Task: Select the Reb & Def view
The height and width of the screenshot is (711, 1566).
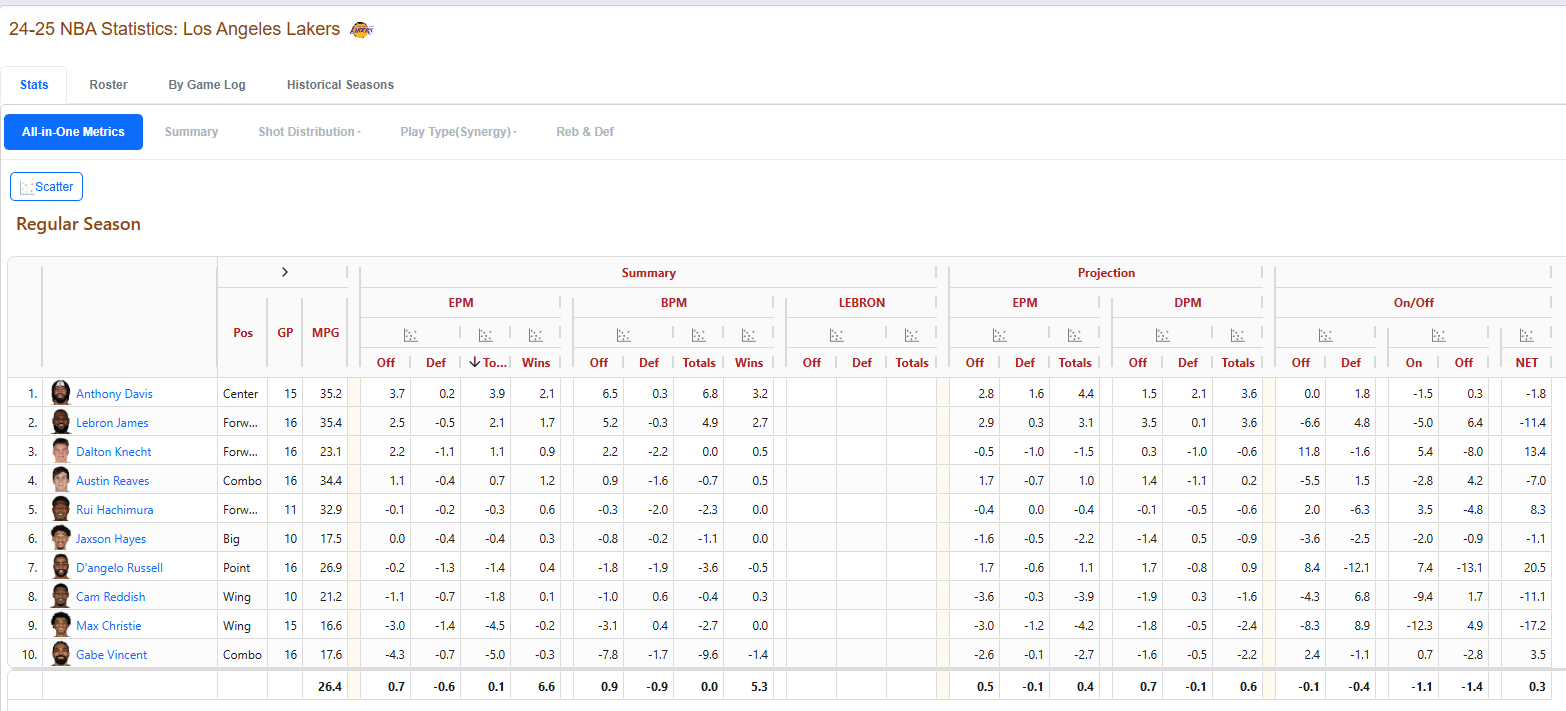Action: [x=585, y=132]
